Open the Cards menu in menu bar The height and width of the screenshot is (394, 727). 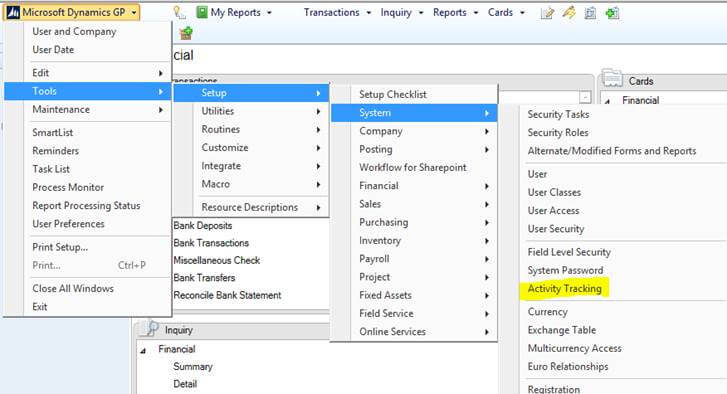[506, 13]
